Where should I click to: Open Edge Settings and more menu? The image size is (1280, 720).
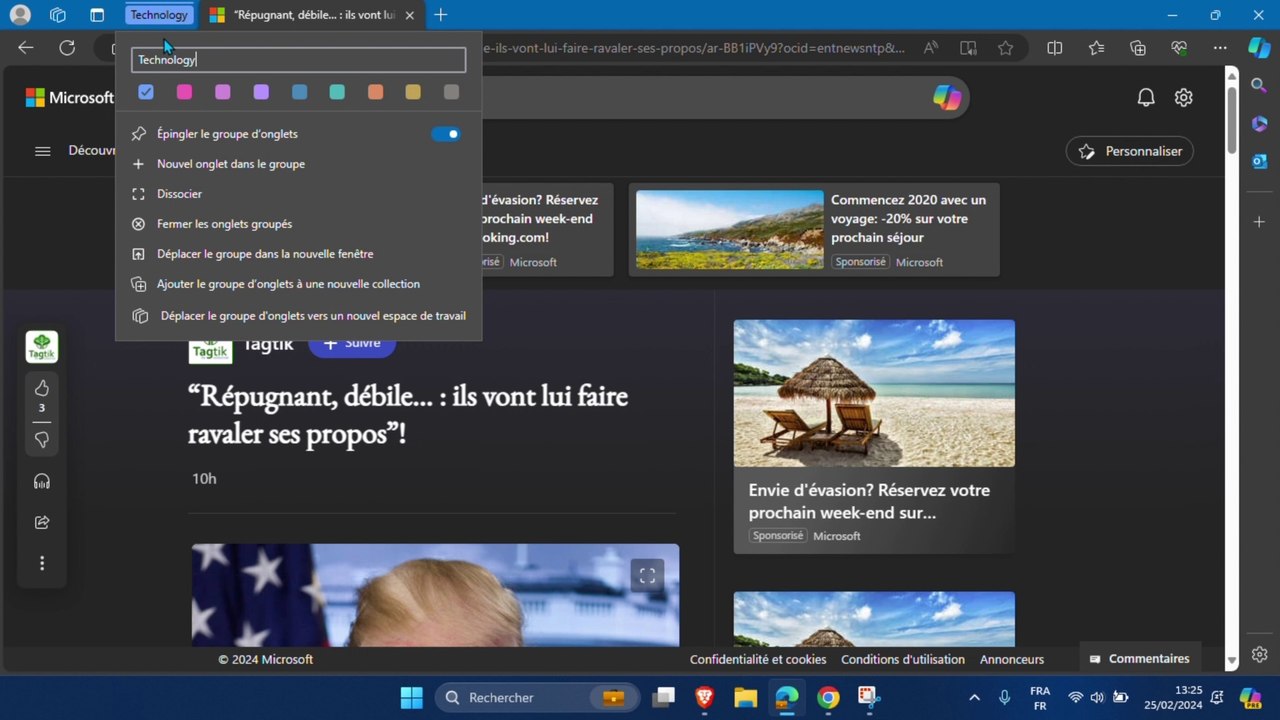(x=1220, y=47)
